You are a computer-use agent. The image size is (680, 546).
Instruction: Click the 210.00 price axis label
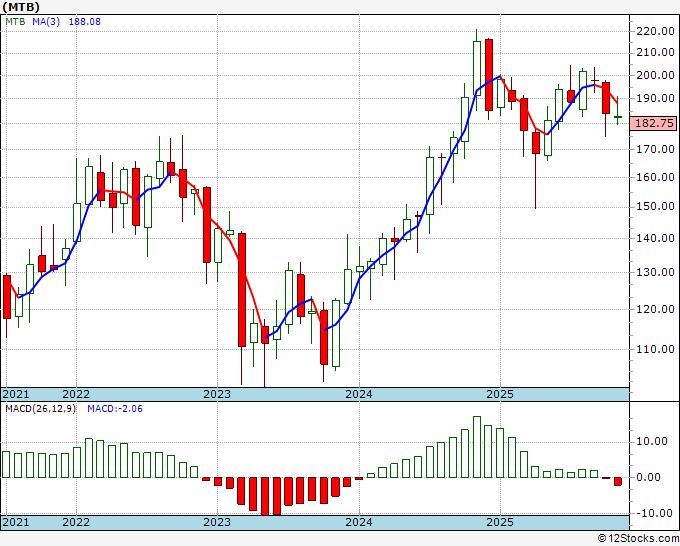click(655, 52)
